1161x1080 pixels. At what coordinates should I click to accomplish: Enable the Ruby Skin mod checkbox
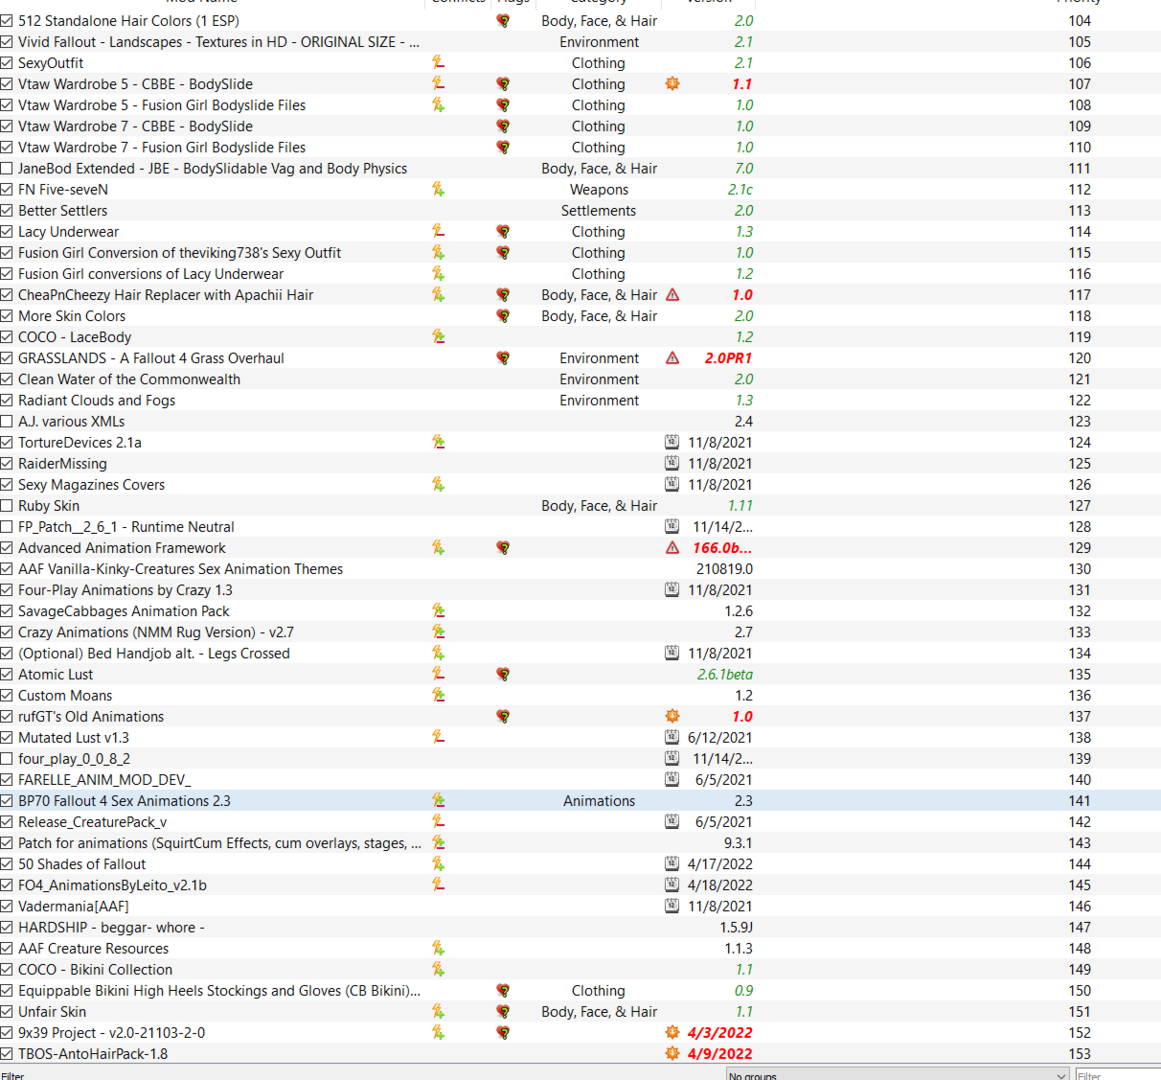[7, 506]
